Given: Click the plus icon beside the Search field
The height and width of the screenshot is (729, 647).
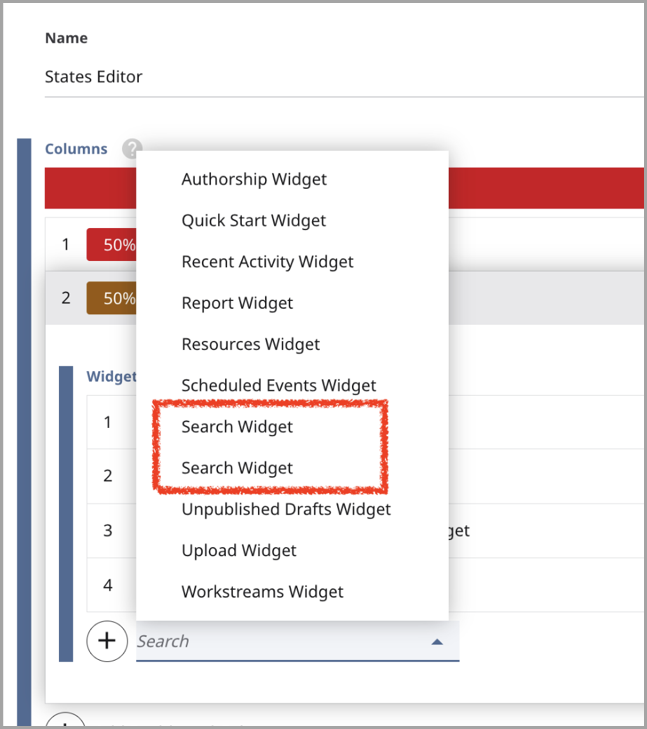Looking at the screenshot, I should pos(107,641).
